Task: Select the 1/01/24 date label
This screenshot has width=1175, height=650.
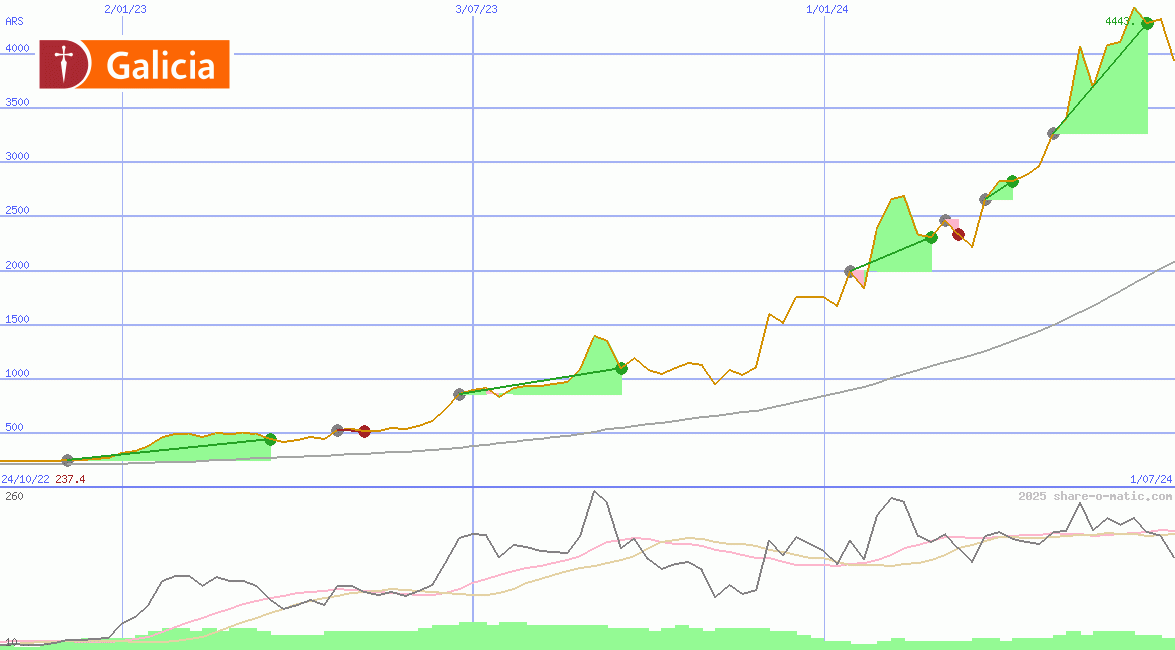Action: point(827,9)
